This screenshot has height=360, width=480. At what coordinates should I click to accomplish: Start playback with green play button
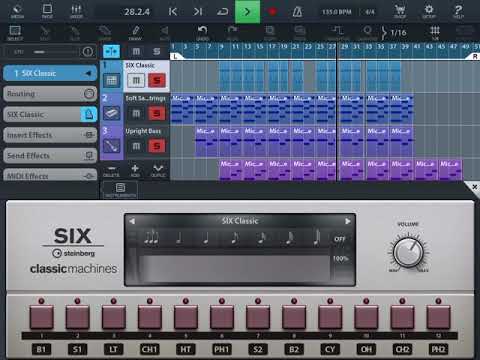[x=247, y=12]
